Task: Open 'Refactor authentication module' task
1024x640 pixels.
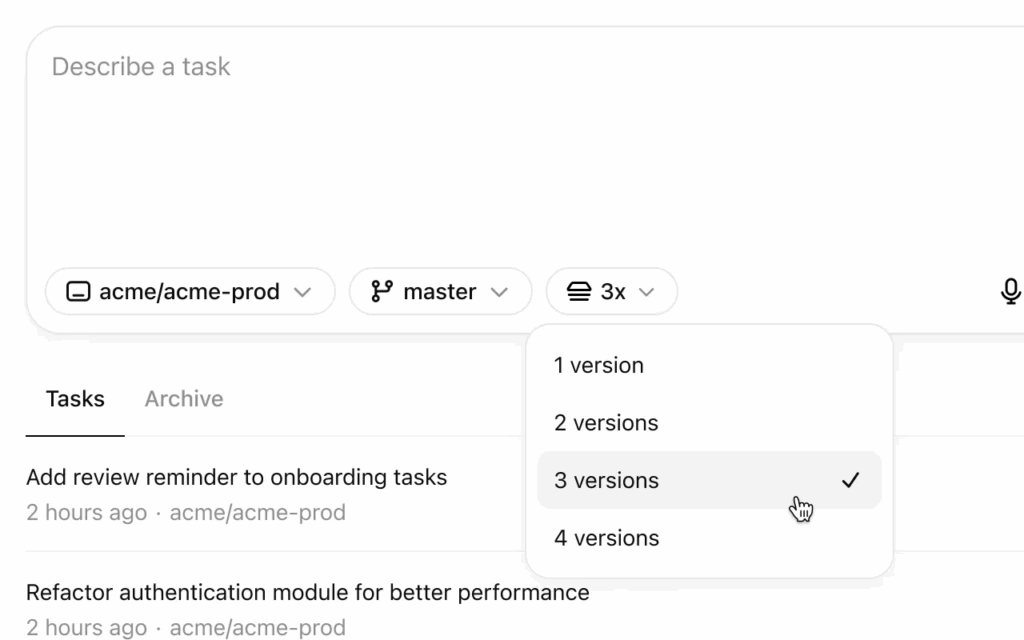Action: click(308, 592)
